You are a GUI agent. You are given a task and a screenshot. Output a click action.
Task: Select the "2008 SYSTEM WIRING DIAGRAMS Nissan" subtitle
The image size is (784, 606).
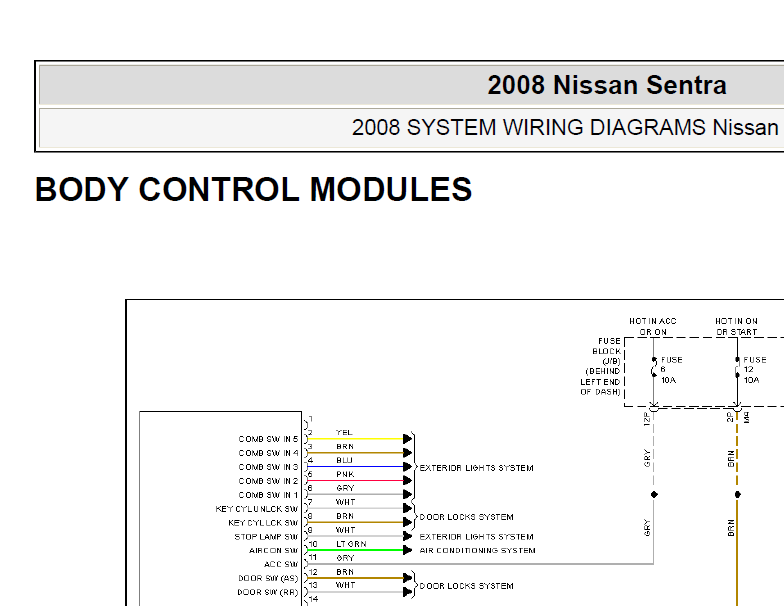(564, 128)
